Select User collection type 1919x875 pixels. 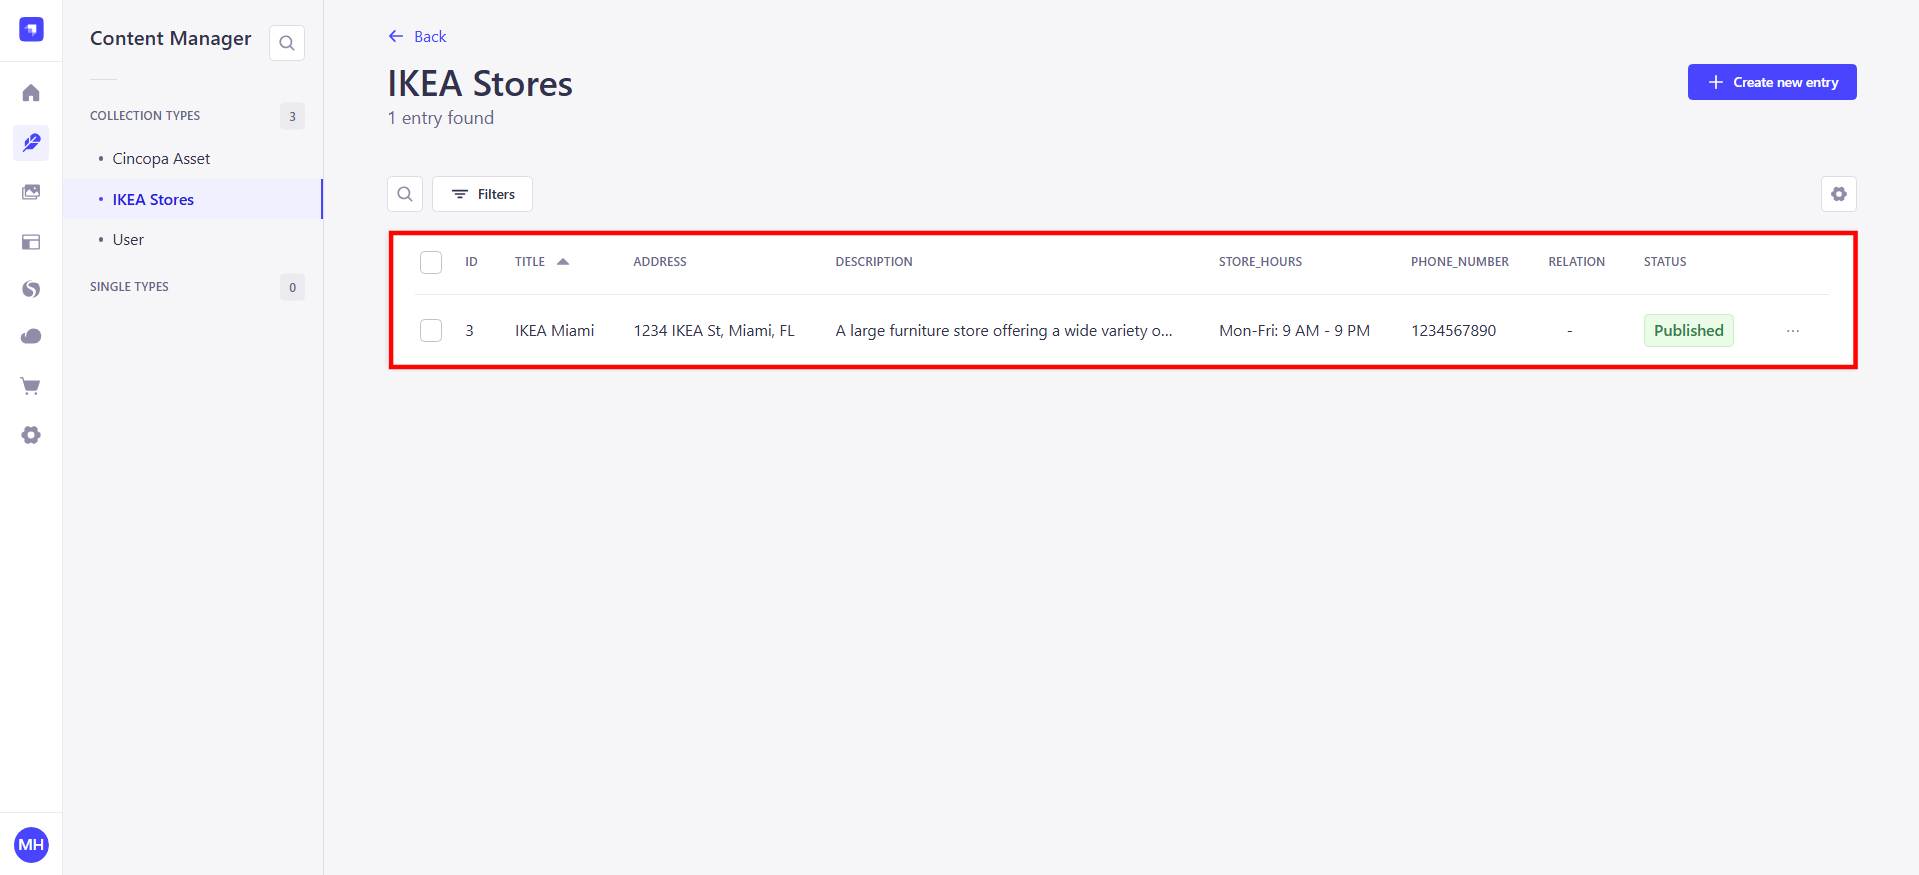[x=128, y=240]
